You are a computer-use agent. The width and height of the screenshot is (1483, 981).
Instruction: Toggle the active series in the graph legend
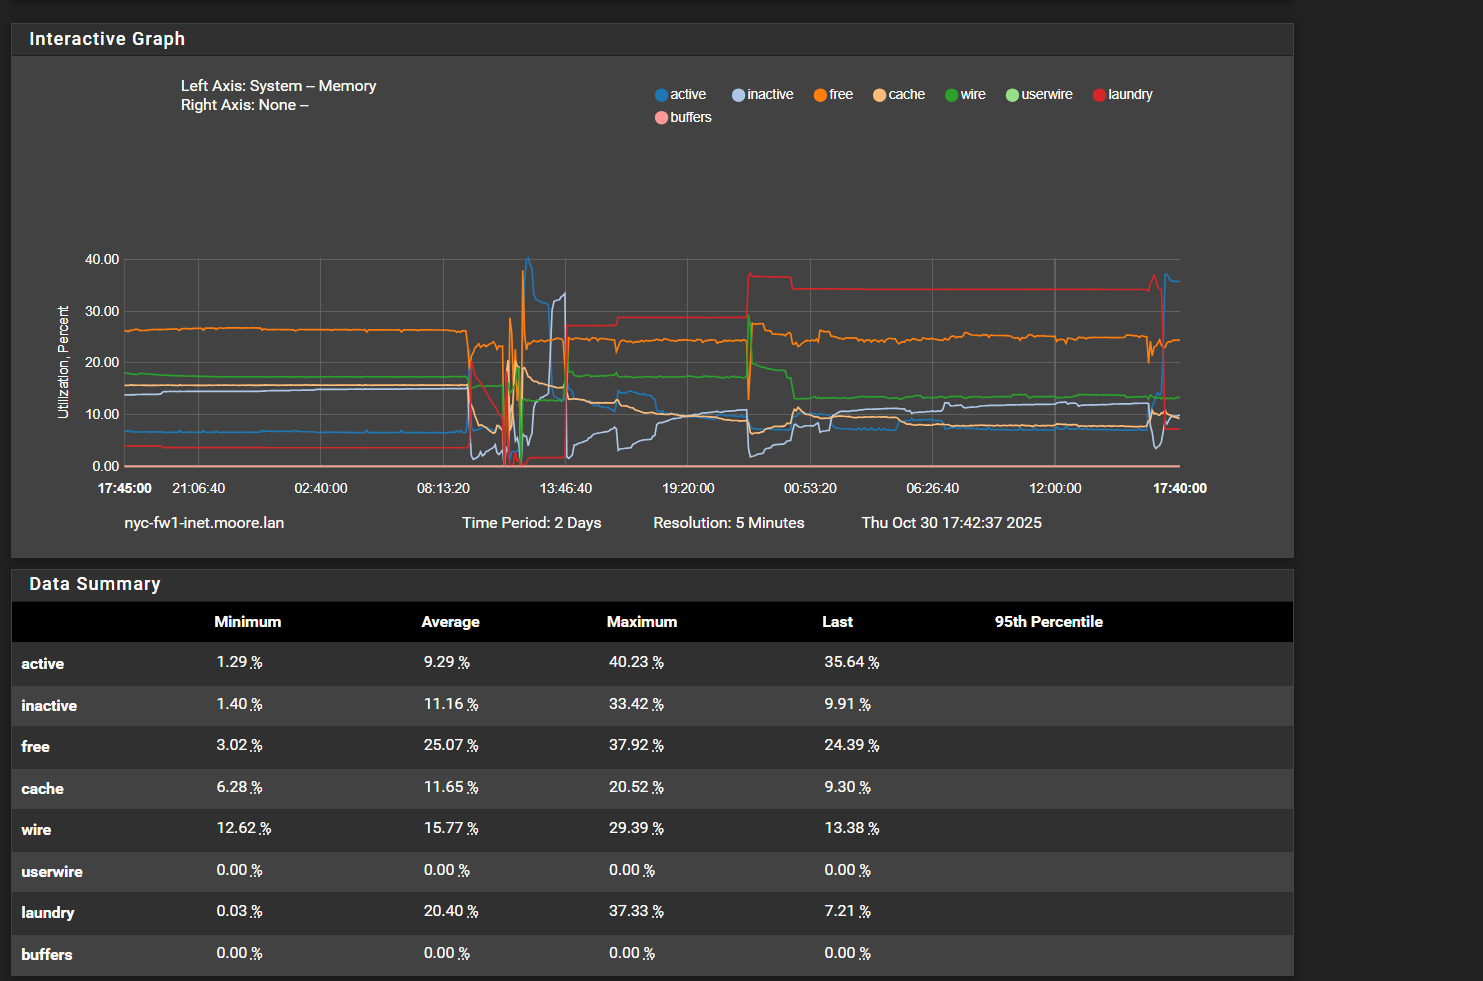point(681,95)
